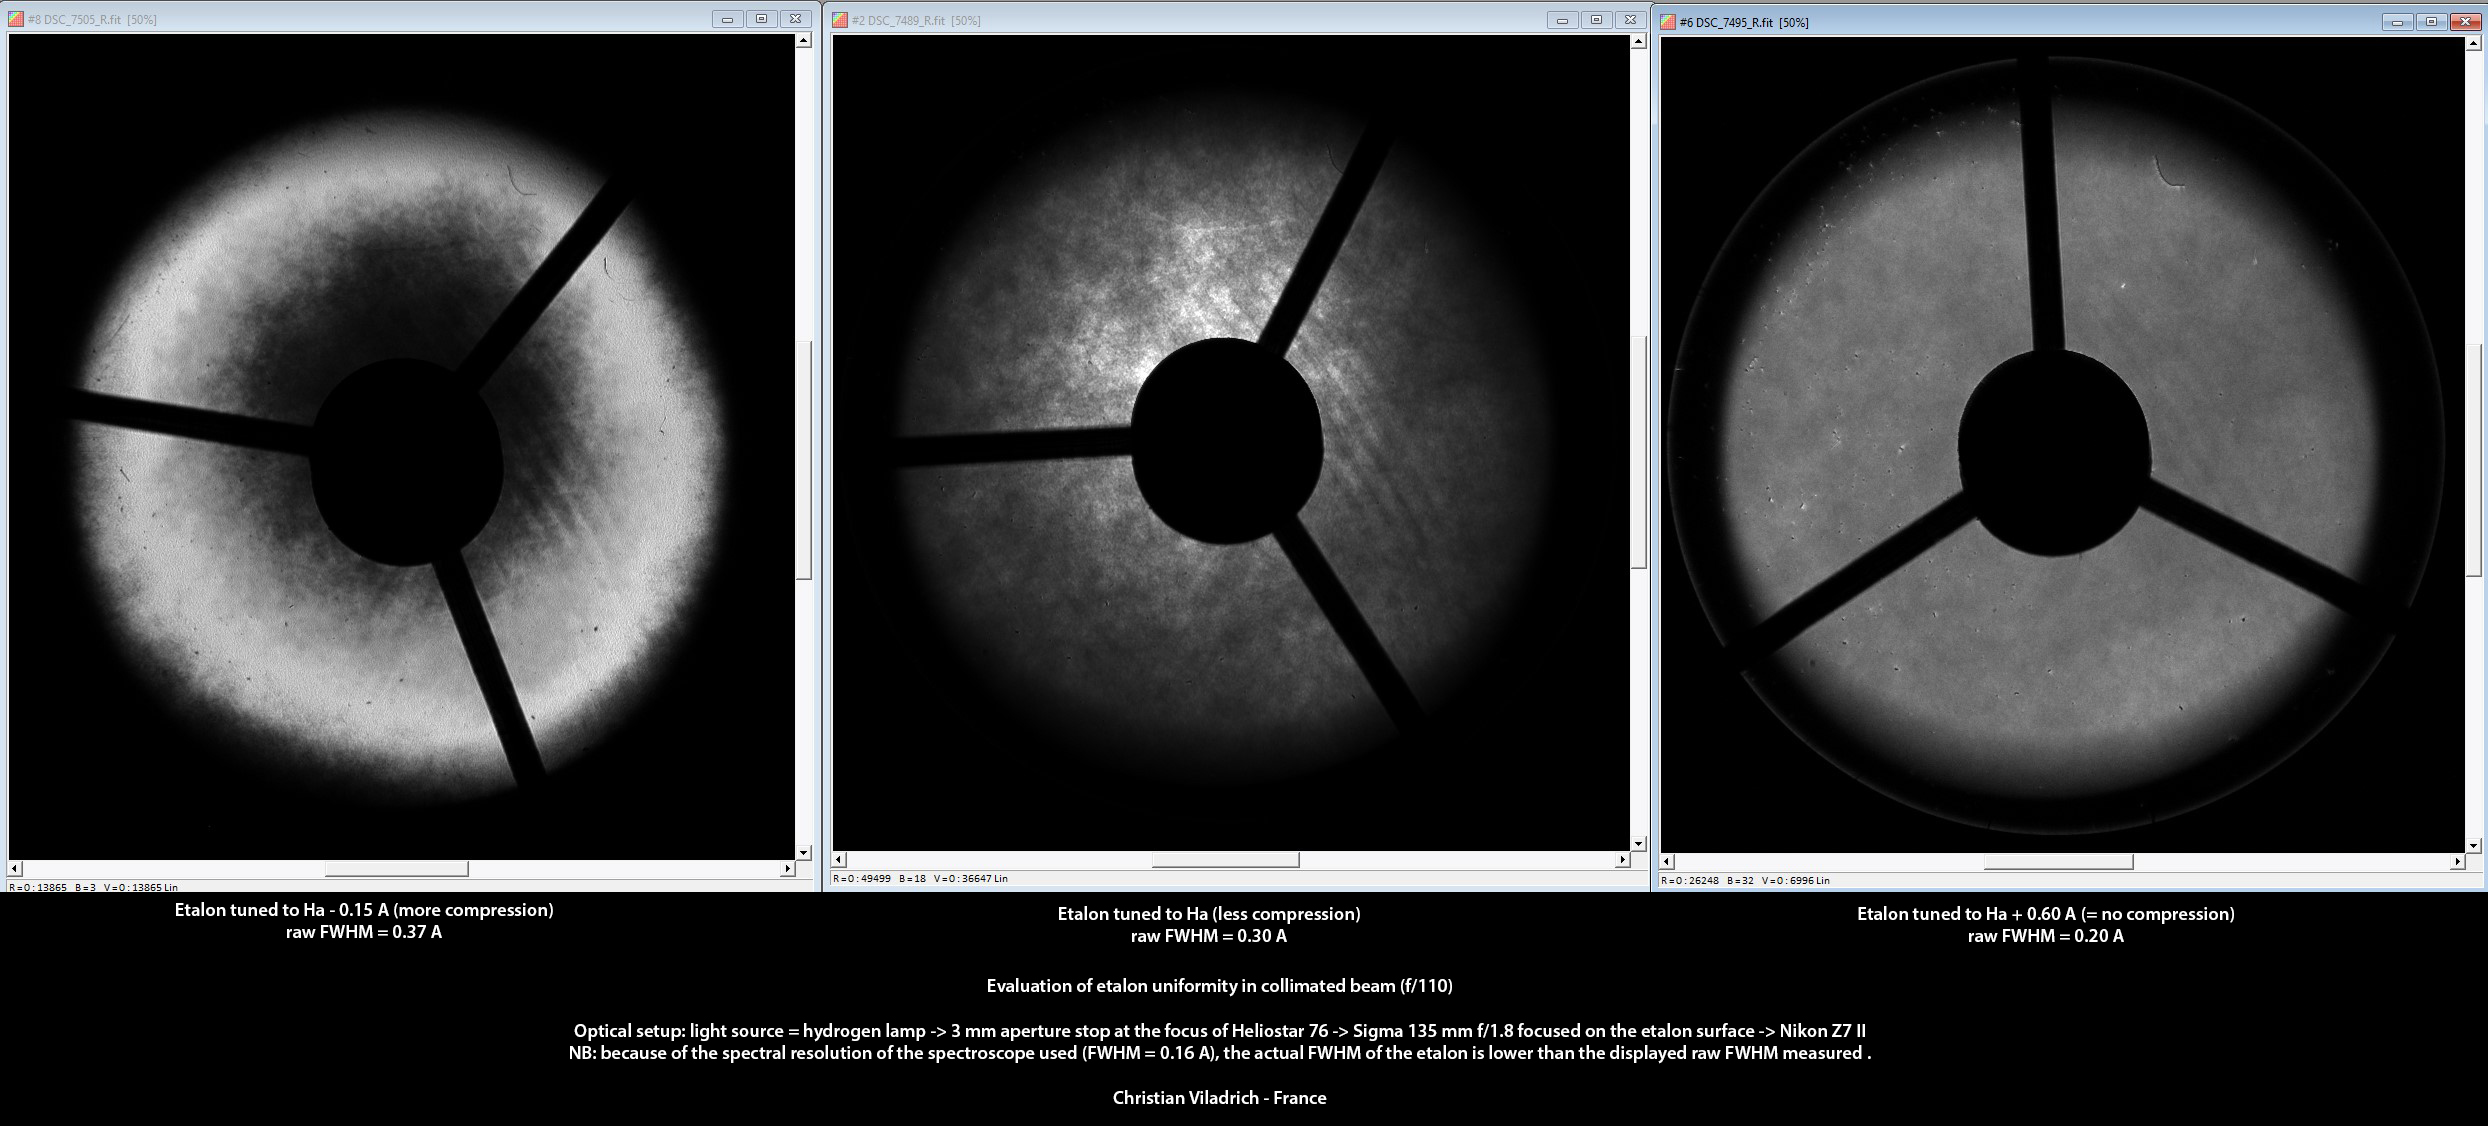The width and height of the screenshot is (2488, 1126).
Task: Click the DSC_7495_R.fit window icon
Action: pos(1668,22)
